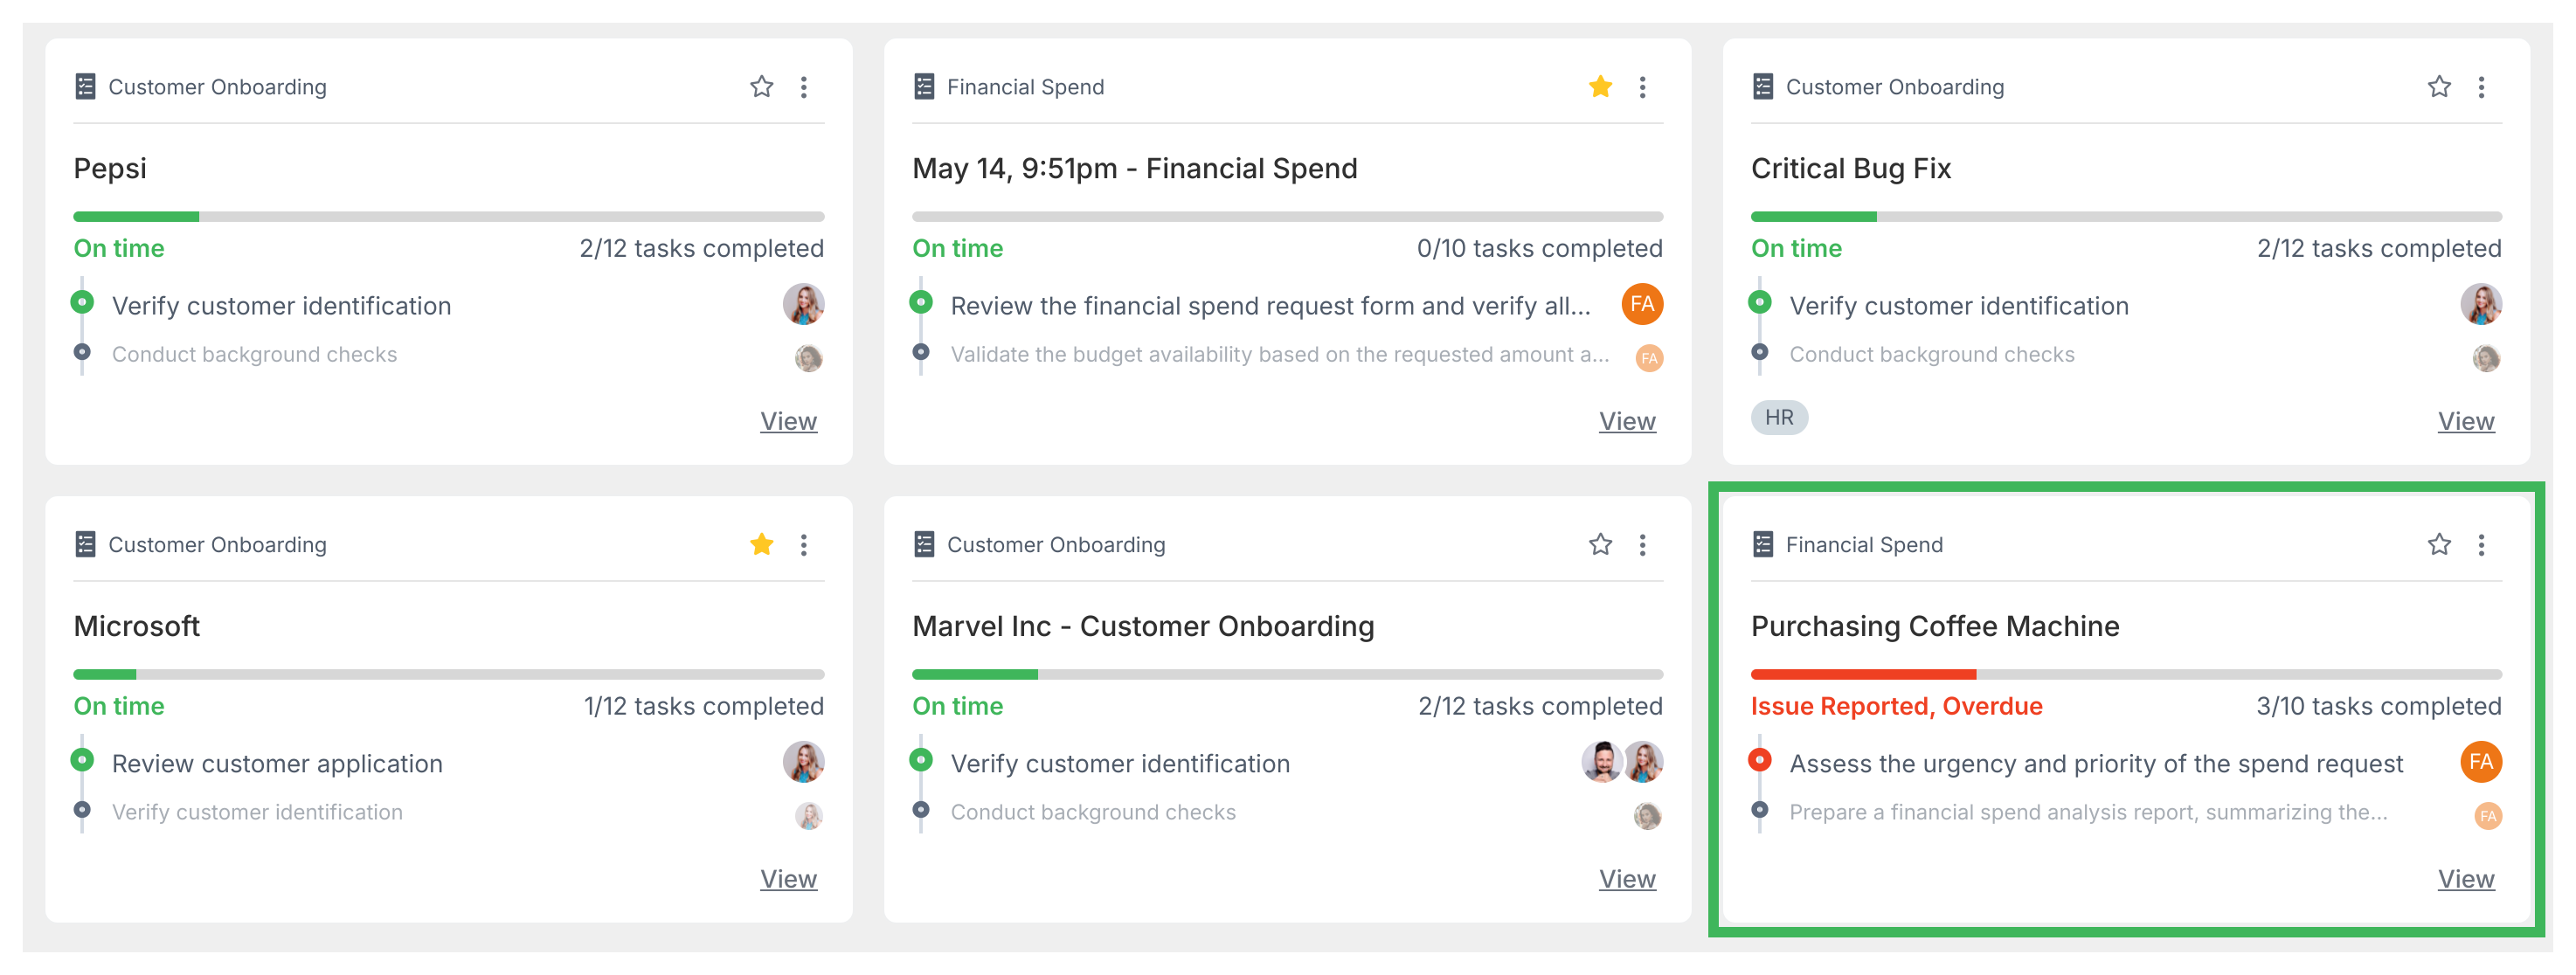Click the Customer Onboarding project icon on Pepsi card
This screenshot has height=975, width=2576.
point(85,86)
